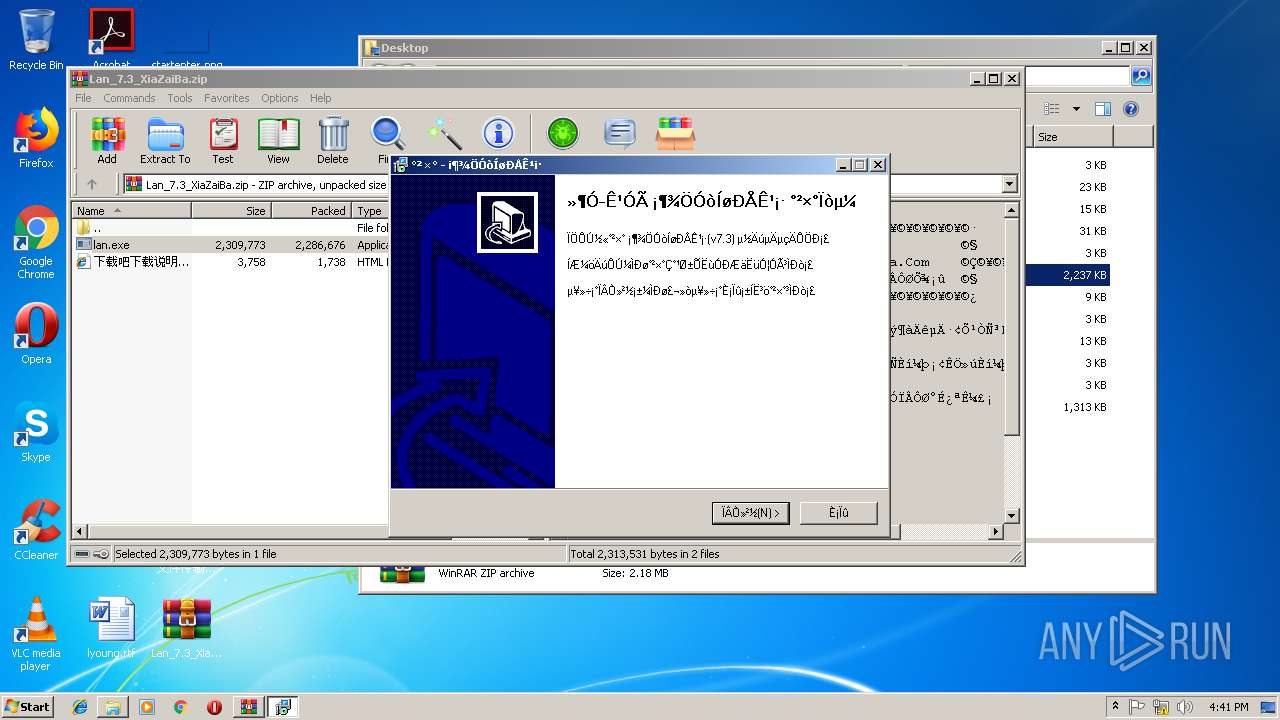1280x720 pixels.
Task: Click the Extract To toolbar icon
Action: 165,140
